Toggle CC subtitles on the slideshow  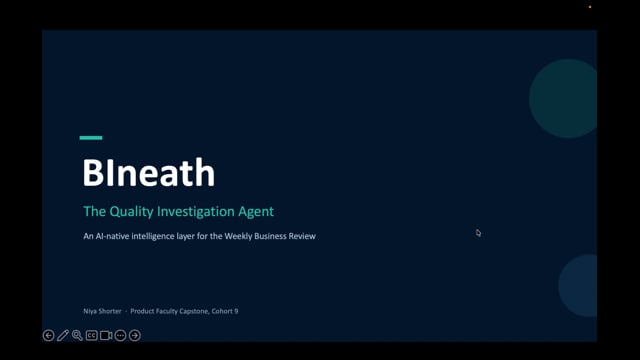[x=91, y=336]
